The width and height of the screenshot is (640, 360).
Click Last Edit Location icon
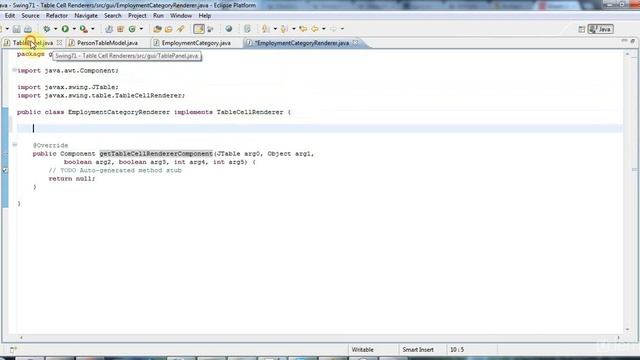[303, 29]
